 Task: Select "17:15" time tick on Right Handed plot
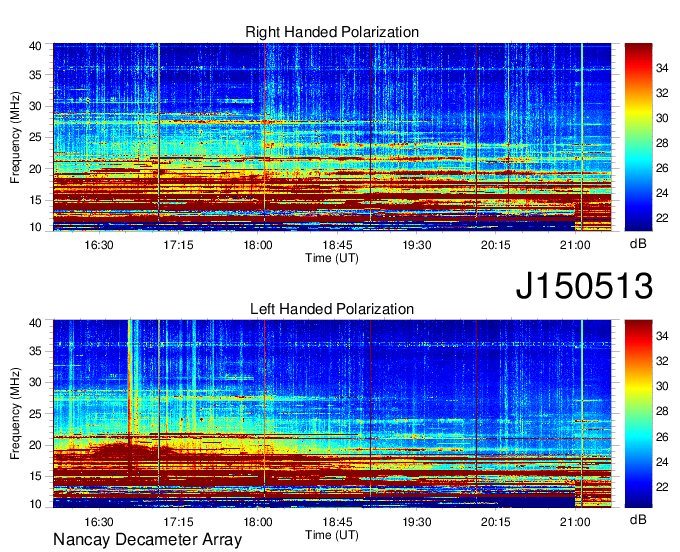click(x=178, y=245)
